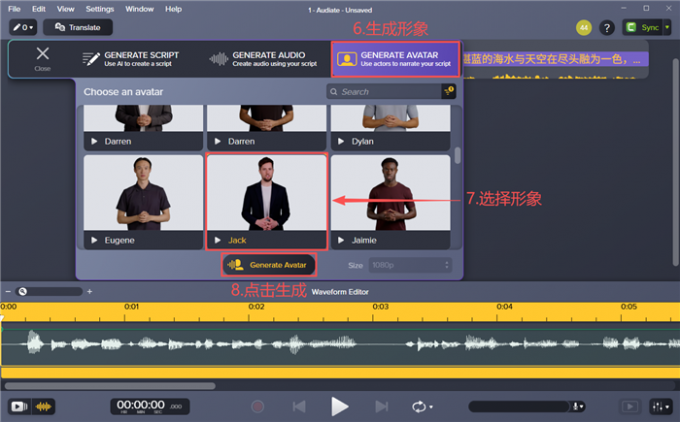Open the Help menu
This screenshot has width=680, height=422.
(173, 9)
